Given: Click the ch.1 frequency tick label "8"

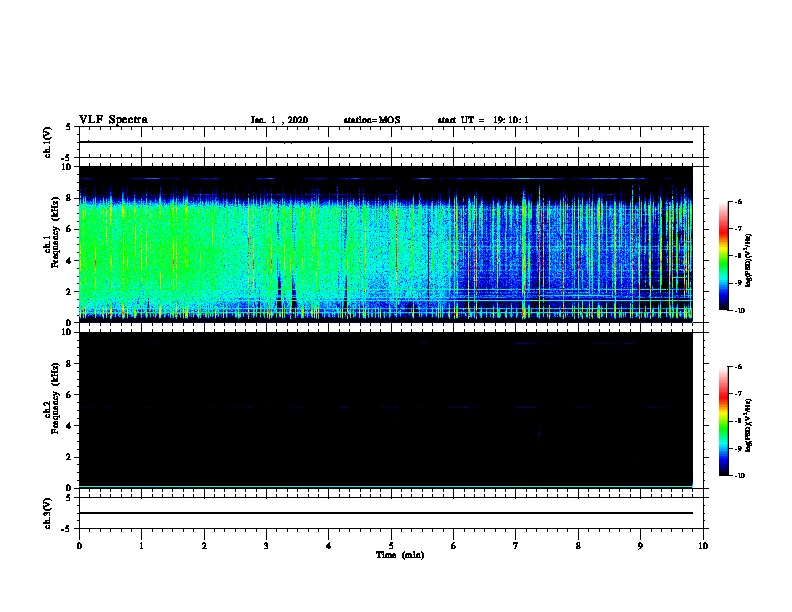Looking at the screenshot, I should point(69,198).
